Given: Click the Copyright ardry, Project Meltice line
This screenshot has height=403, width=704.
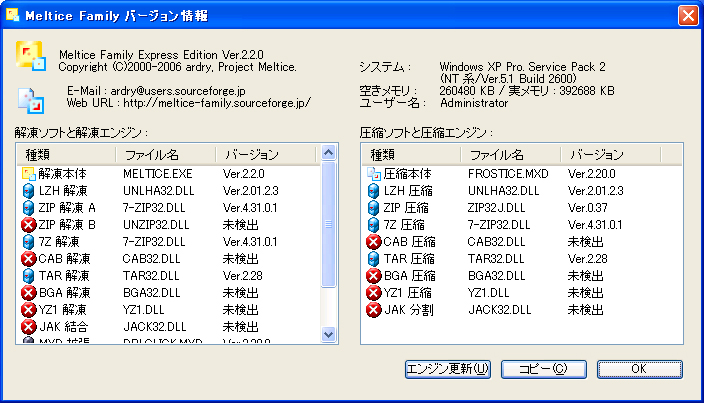Looking at the screenshot, I should pyautogui.click(x=177, y=67).
